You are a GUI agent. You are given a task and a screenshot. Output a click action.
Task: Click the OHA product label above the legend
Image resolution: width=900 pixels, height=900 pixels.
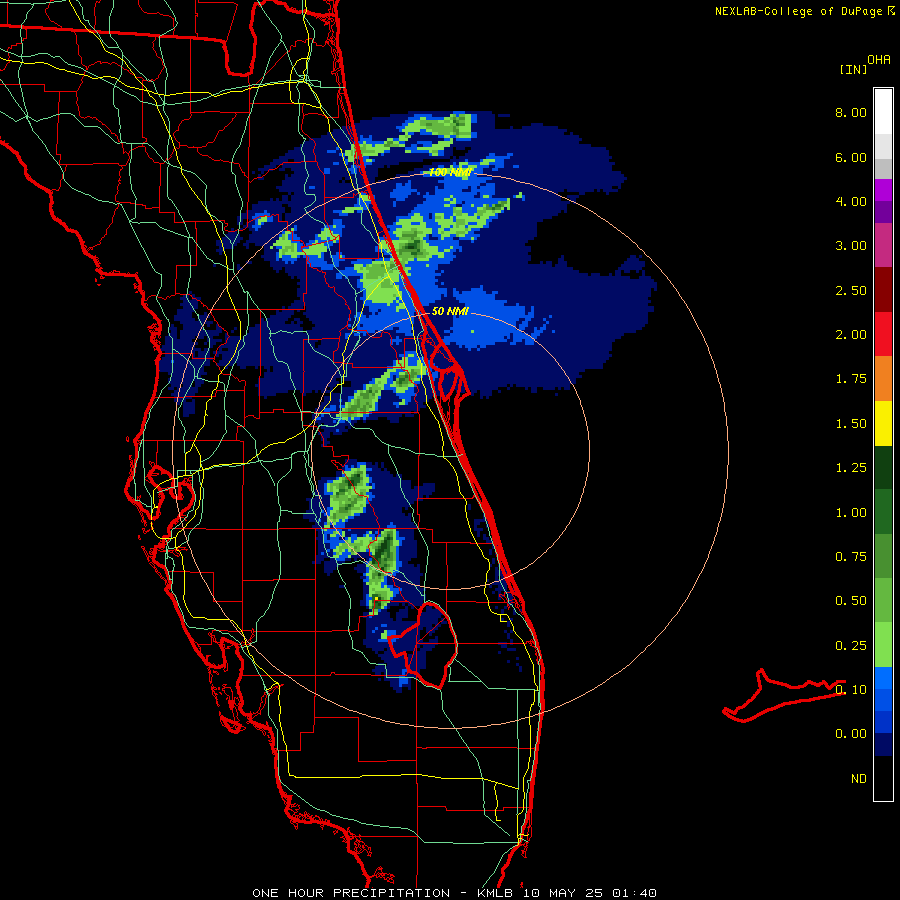click(x=879, y=59)
